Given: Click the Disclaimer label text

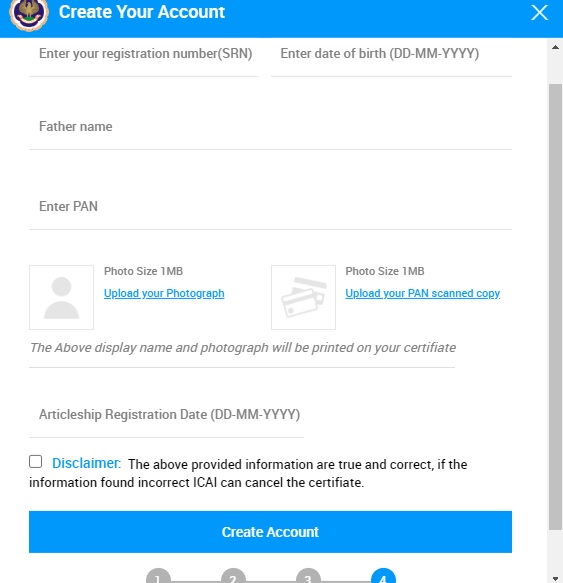Looking at the screenshot, I should click(86, 463).
